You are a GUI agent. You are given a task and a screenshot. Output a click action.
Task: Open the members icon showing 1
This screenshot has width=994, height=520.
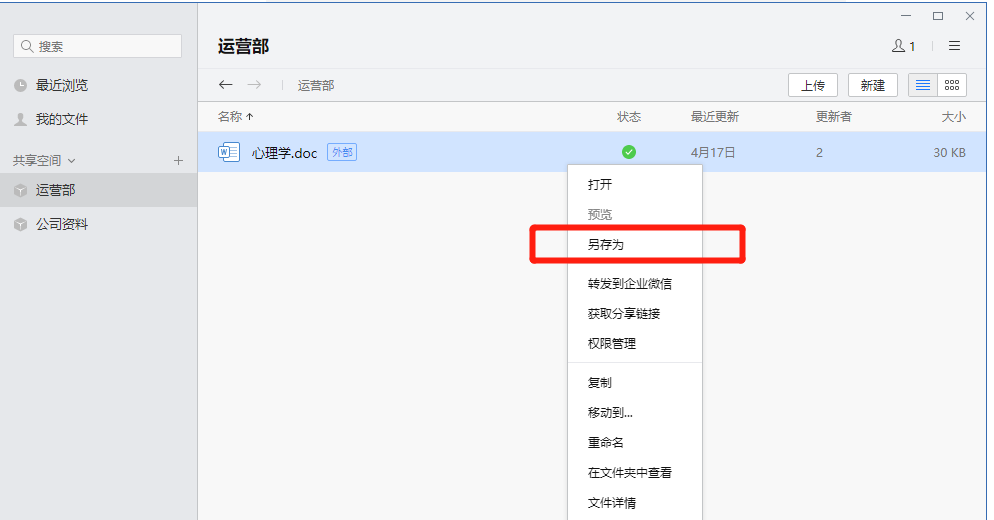pyautogui.click(x=904, y=46)
